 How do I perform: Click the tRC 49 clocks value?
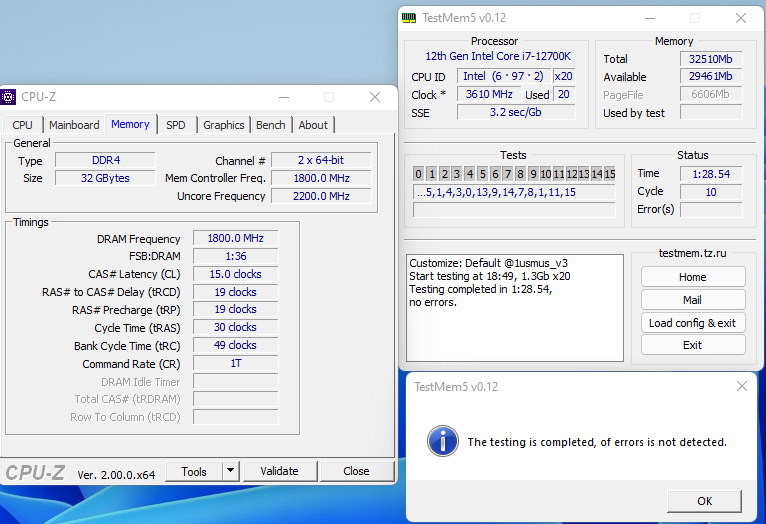tap(235, 345)
